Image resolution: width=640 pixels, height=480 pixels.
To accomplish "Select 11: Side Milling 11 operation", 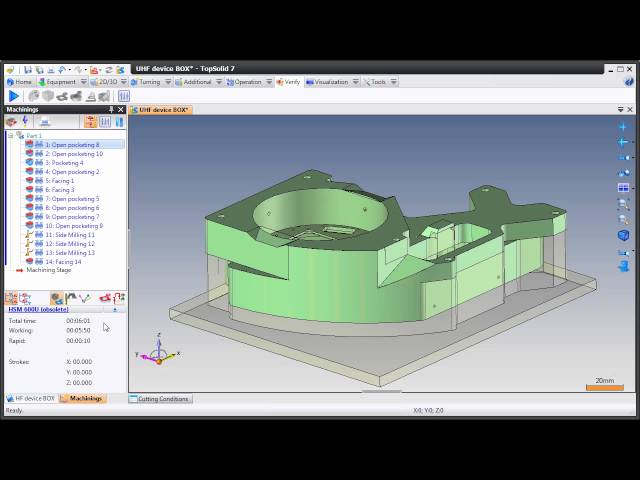I will pyautogui.click(x=69, y=235).
